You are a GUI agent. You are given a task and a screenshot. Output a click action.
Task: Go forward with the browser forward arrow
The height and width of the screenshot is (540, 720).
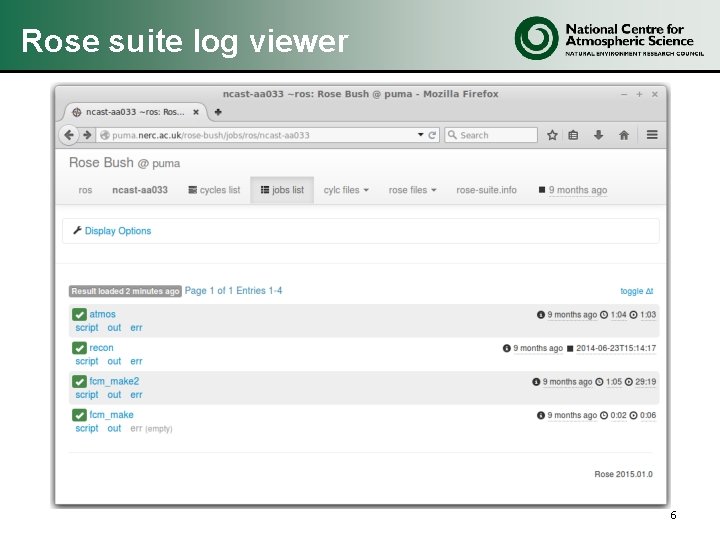coord(87,135)
